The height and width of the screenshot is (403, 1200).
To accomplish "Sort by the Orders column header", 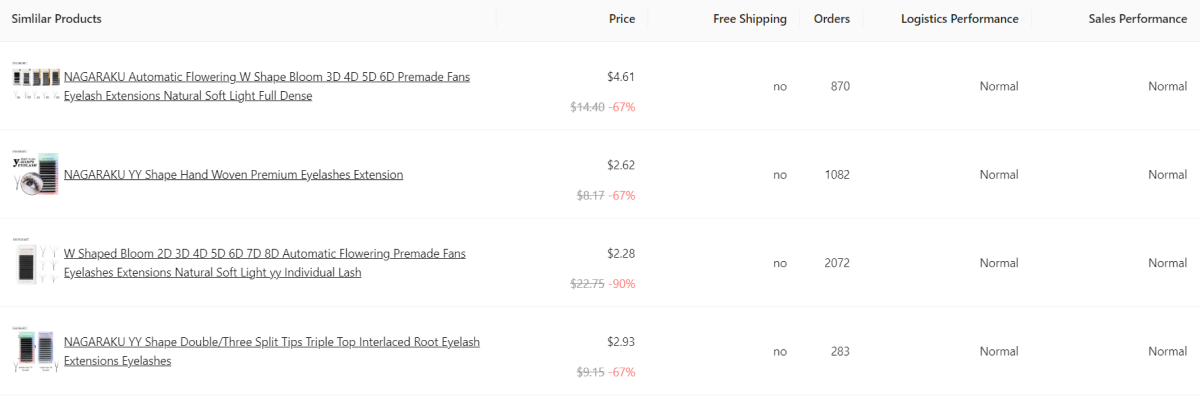I will point(832,19).
